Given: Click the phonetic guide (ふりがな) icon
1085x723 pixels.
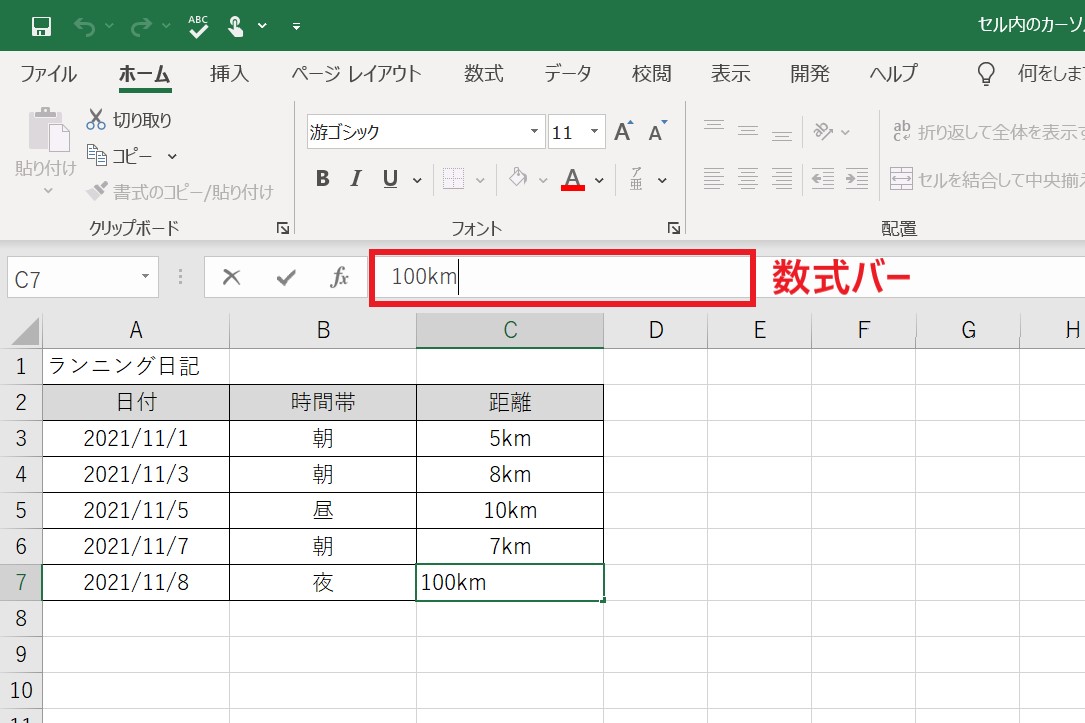Looking at the screenshot, I should click(x=636, y=179).
